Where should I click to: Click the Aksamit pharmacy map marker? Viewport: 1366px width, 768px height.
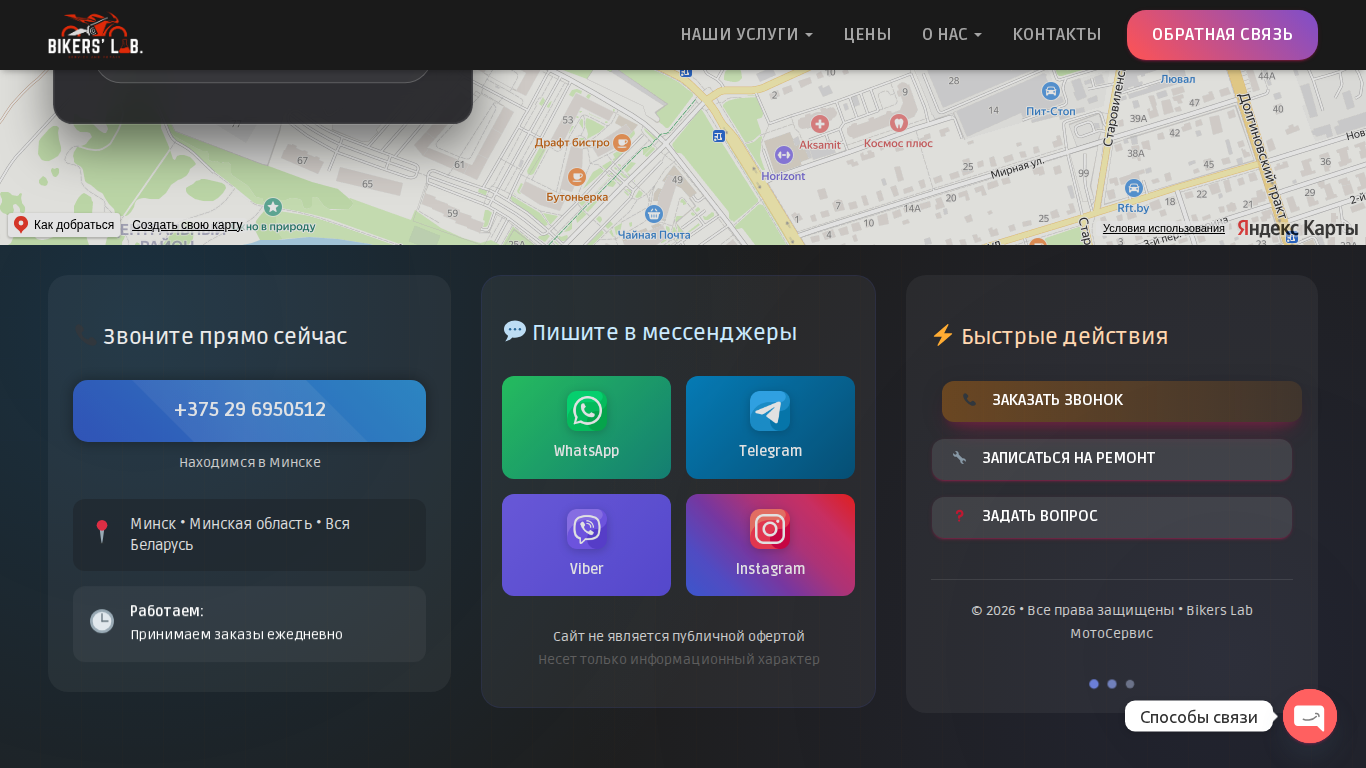(820, 124)
